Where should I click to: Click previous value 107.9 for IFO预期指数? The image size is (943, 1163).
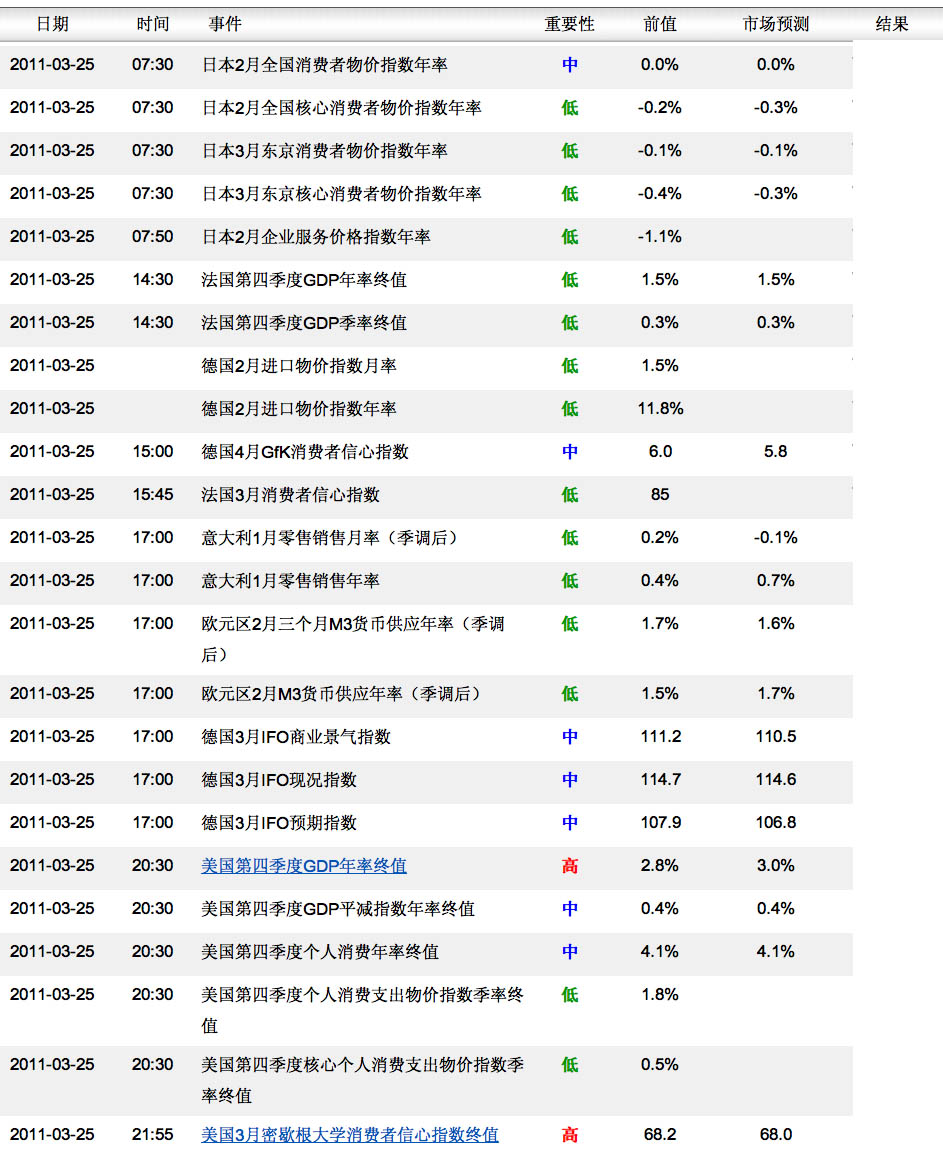coord(660,823)
